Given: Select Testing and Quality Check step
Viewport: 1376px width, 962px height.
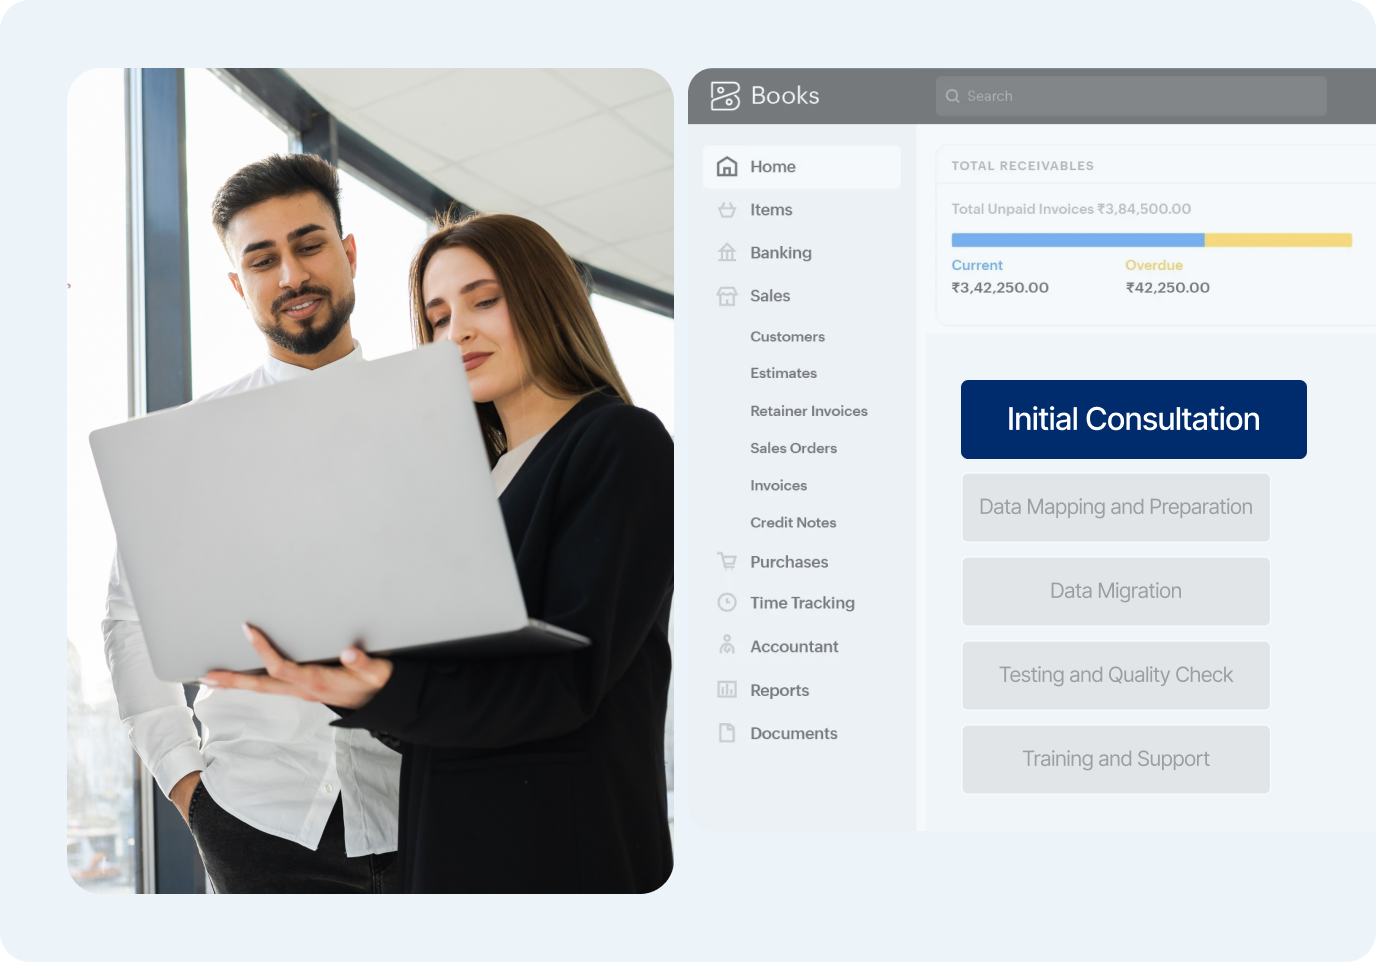Looking at the screenshot, I should click(1116, 675).
